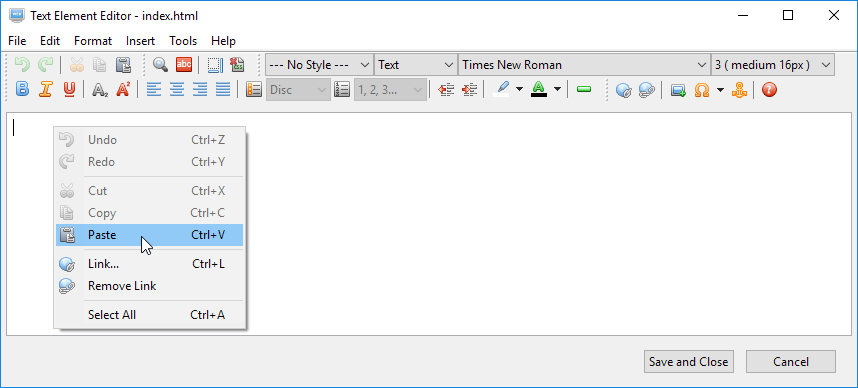The image size is (858, 388).
Task: Choose Paste from the context menu
Action: [149, 235]
